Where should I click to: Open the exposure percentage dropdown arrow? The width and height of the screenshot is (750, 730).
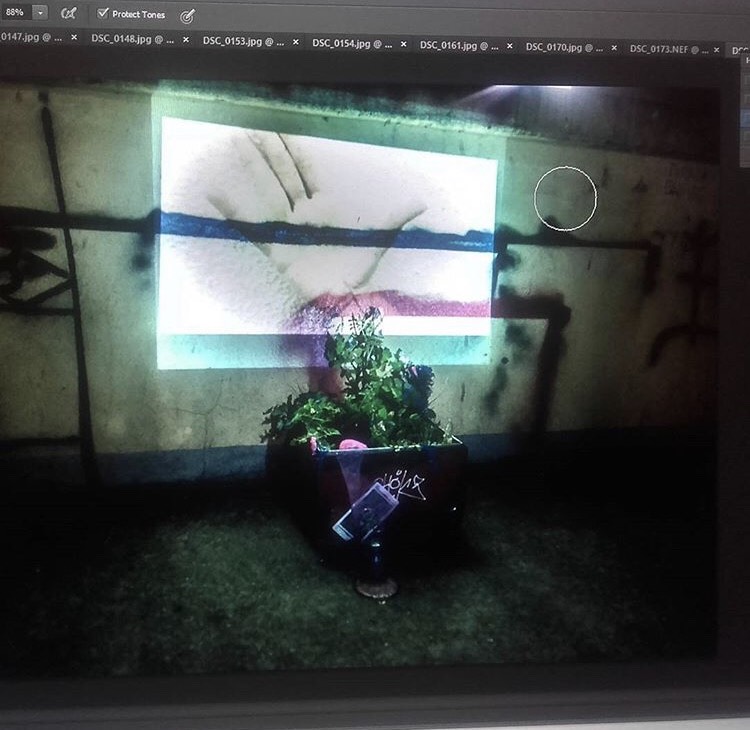click(x=39, y=13)
